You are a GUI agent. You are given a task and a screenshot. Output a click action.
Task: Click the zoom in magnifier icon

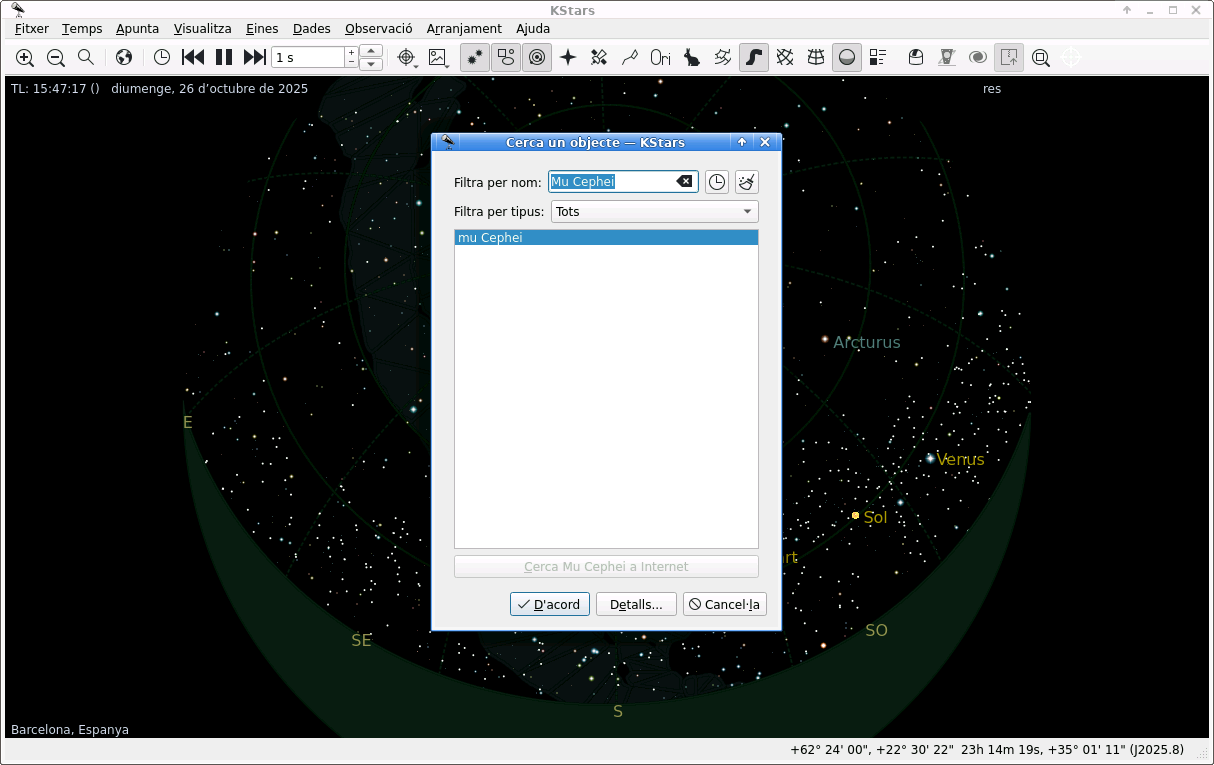pos(25,58)
